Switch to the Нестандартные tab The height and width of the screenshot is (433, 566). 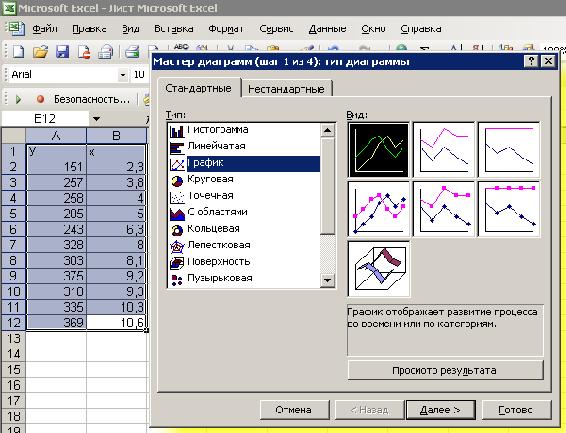tap(286, 89)
